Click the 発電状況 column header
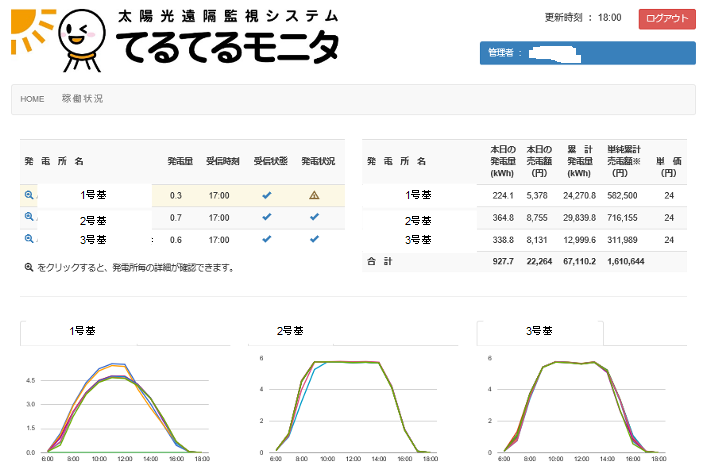 (318, 161)
